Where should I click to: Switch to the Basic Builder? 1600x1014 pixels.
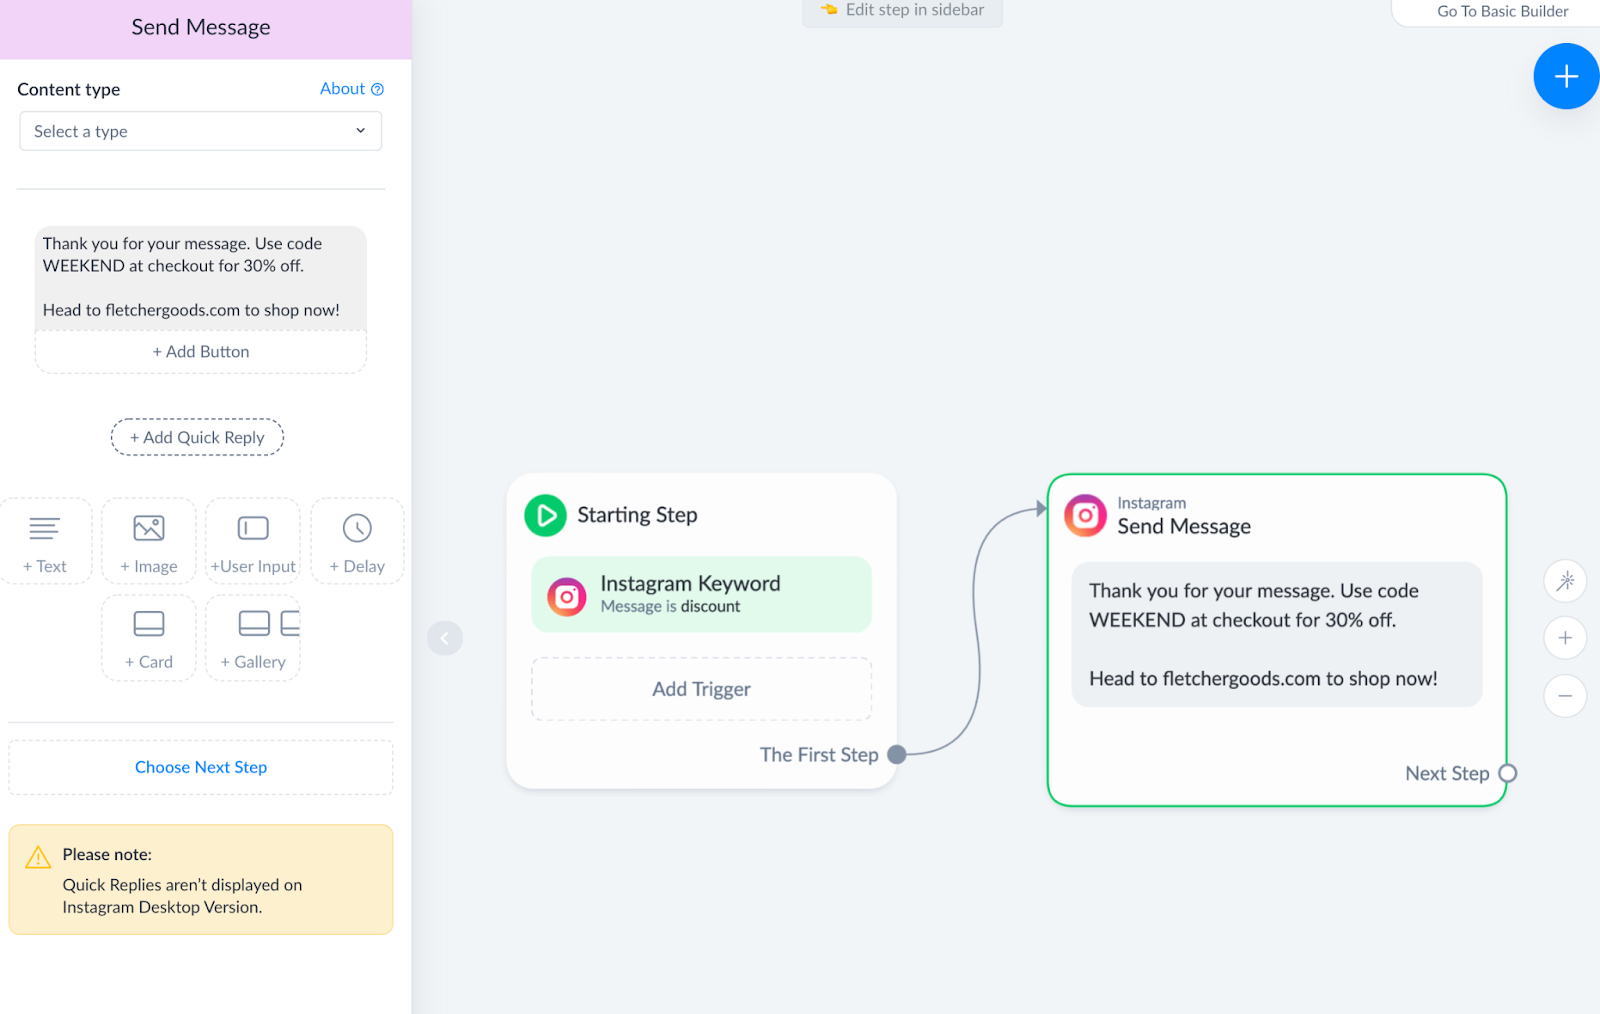click(1502, 12)
